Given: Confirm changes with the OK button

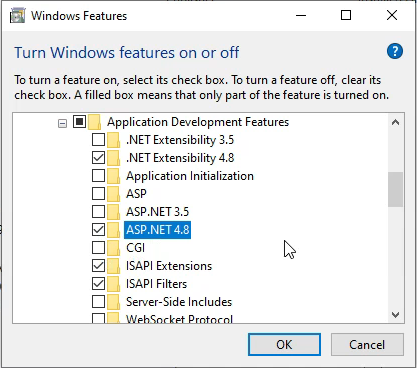Looking at the screenshot, I should [284, 344].
